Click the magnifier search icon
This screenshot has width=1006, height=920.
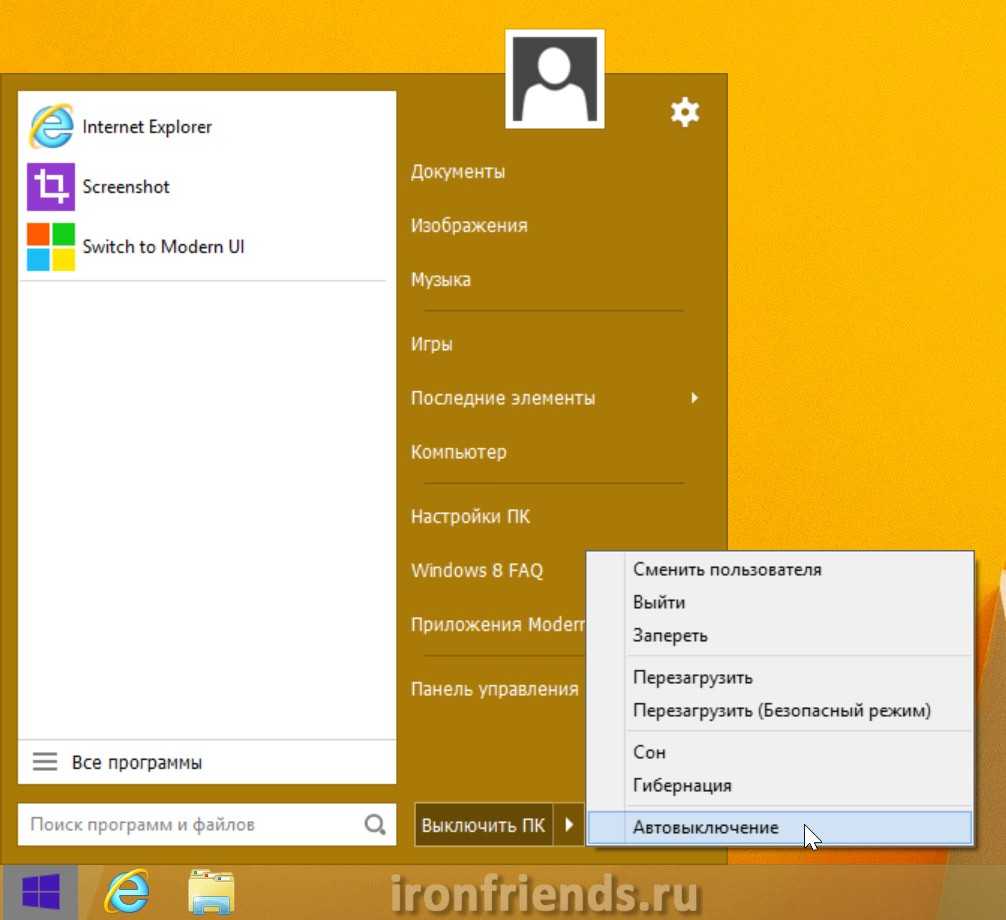(375, 825)
